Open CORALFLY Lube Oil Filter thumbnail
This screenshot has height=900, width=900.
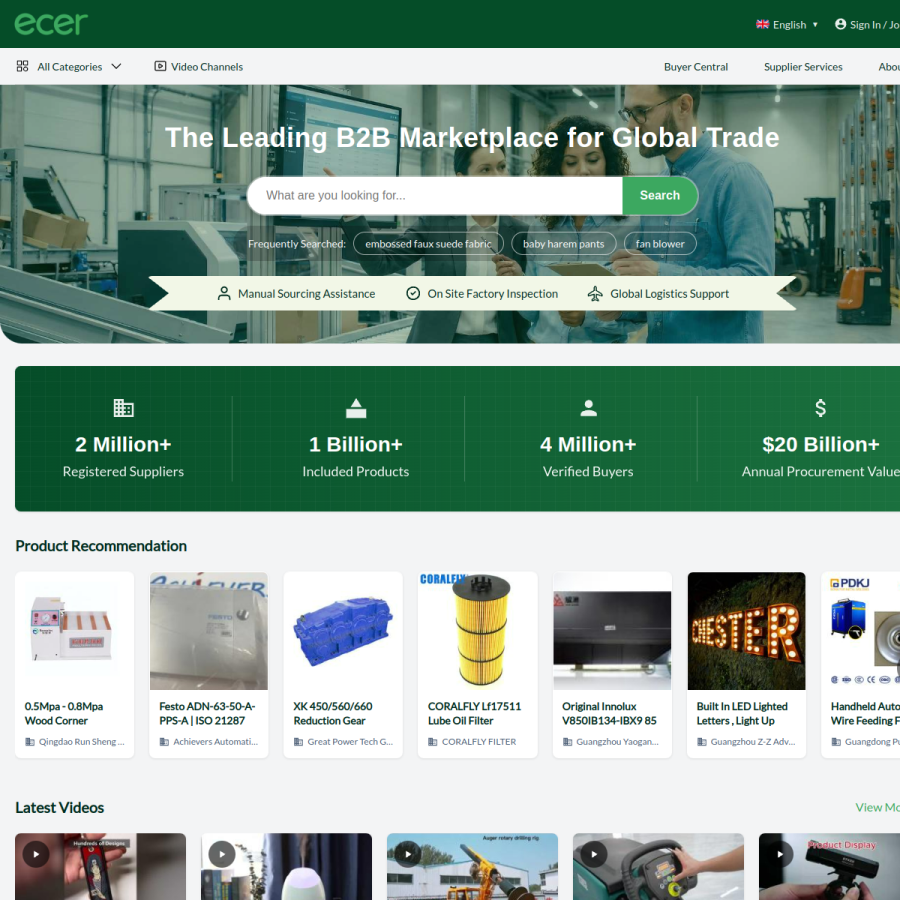(478, 631)
